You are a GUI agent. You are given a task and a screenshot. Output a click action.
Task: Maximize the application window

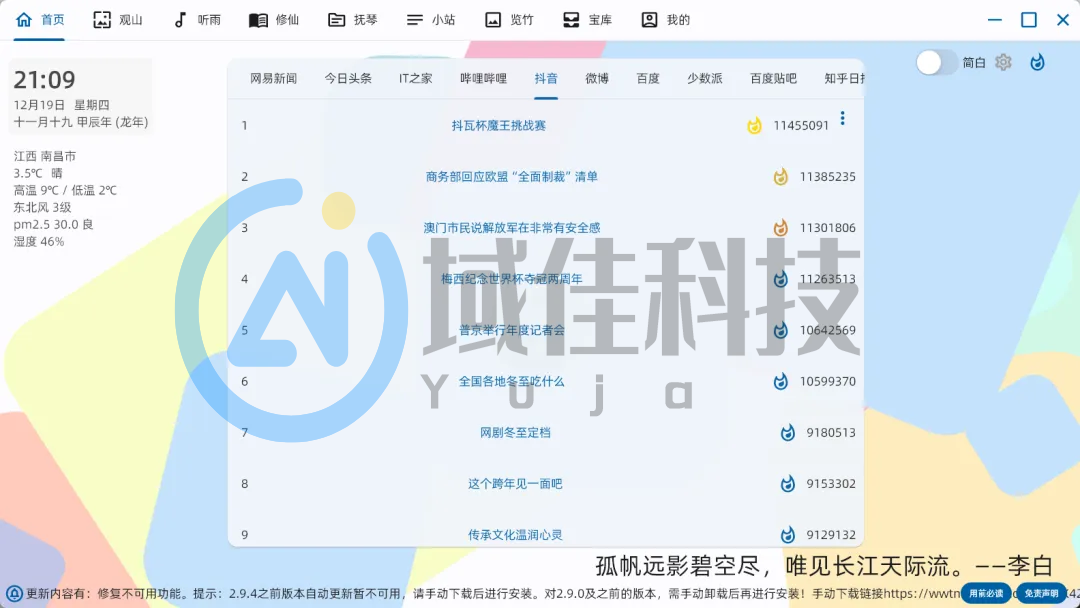[1029, 20]
